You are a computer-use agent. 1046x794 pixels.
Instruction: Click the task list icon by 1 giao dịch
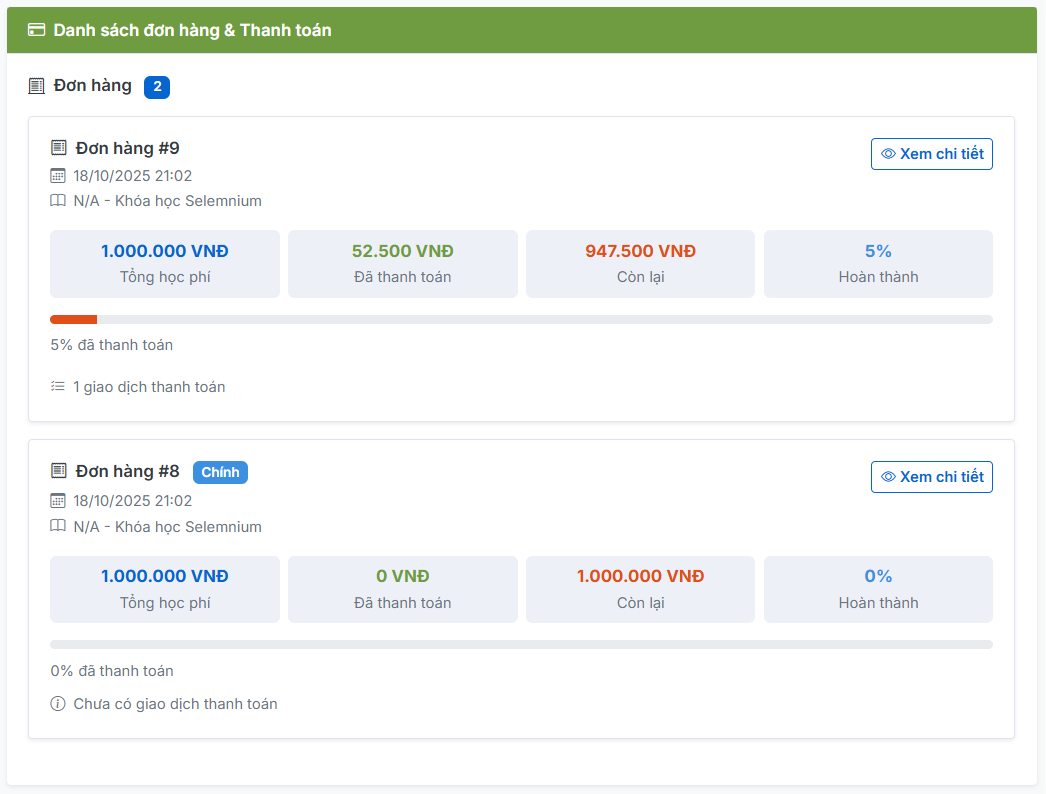58,386
